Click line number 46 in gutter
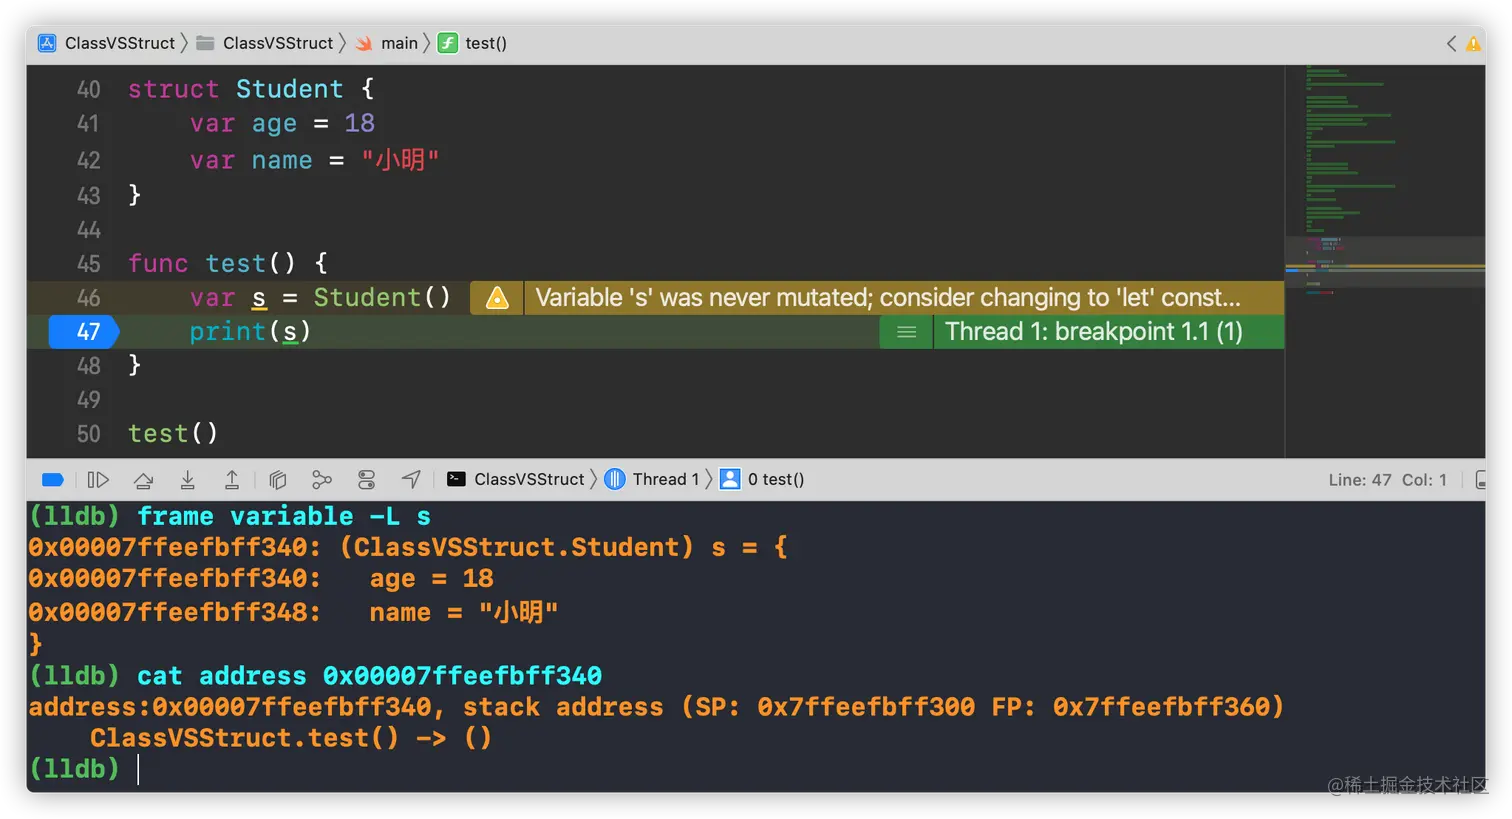Viewport: 1512px width, 819px height. point(89,298)
